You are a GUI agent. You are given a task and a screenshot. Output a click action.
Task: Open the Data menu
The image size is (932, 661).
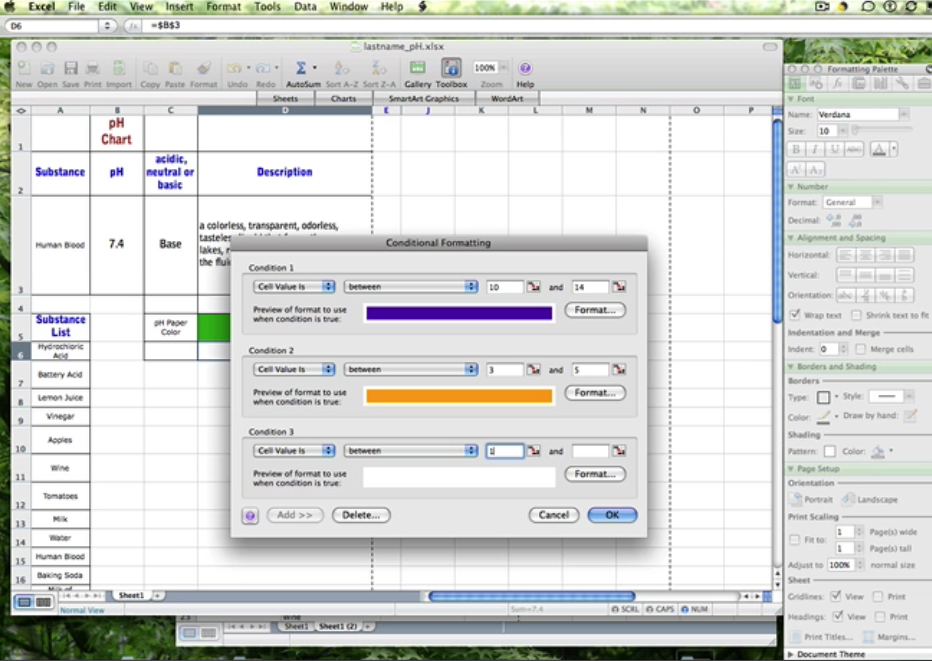[304, 6]
